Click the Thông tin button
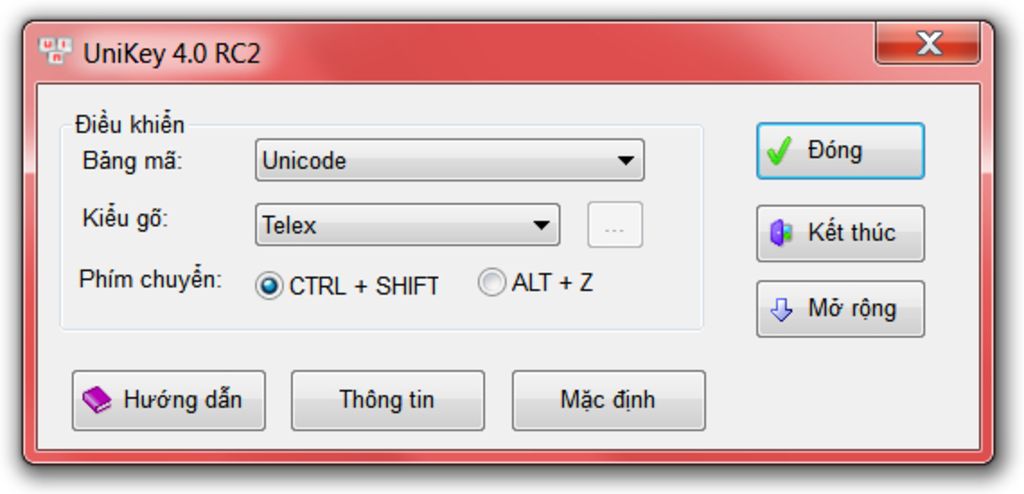Screen dimensions: 1024x494 point(387,400)
